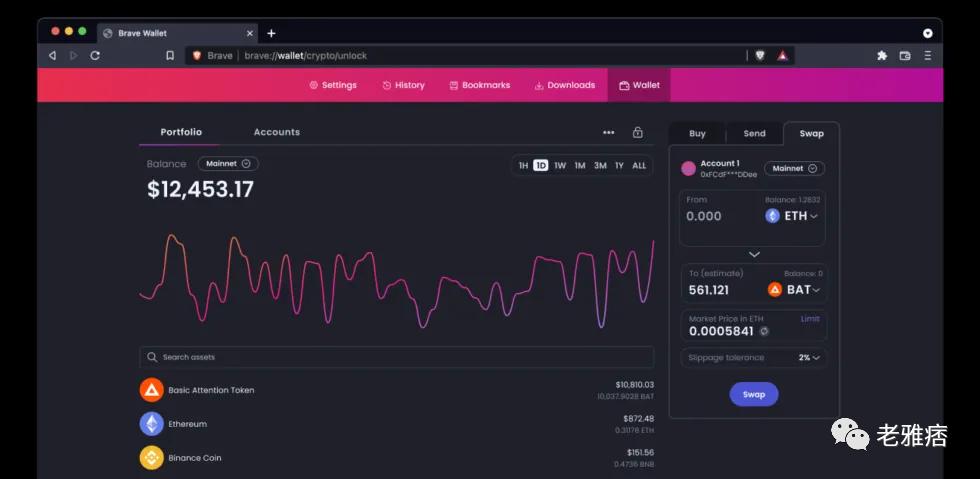Click the Ethereum asset icon
980x479 pixels.
coord(151,424)
